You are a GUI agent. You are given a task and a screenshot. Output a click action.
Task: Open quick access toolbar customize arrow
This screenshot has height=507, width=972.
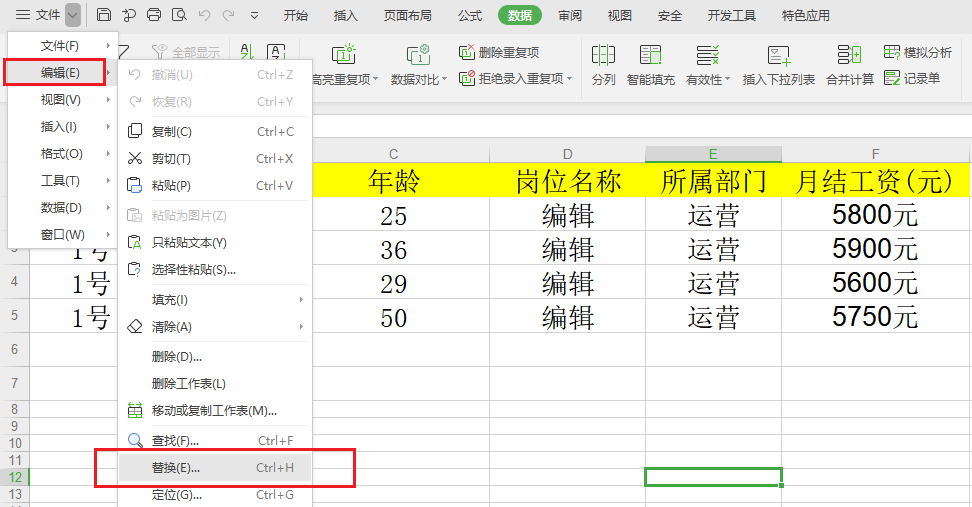[x=254, y=15]
